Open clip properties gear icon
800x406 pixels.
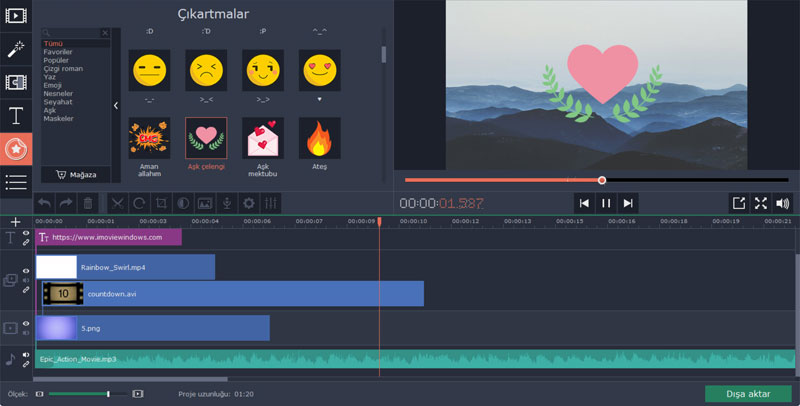[x=249, y=204]
